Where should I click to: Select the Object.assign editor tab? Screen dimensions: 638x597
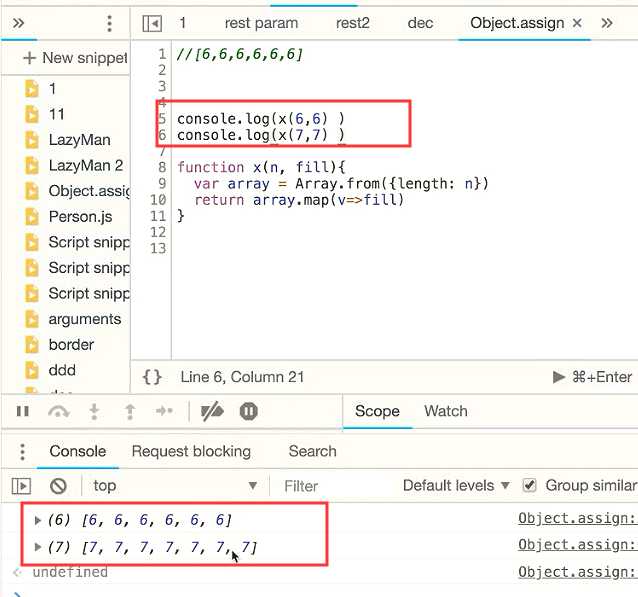517,23
